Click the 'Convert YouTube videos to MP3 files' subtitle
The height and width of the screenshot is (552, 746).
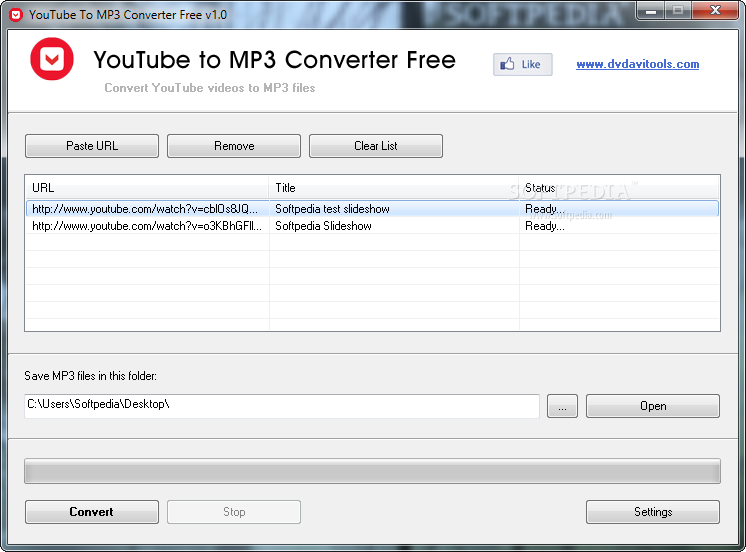click(x=210, y=88)
